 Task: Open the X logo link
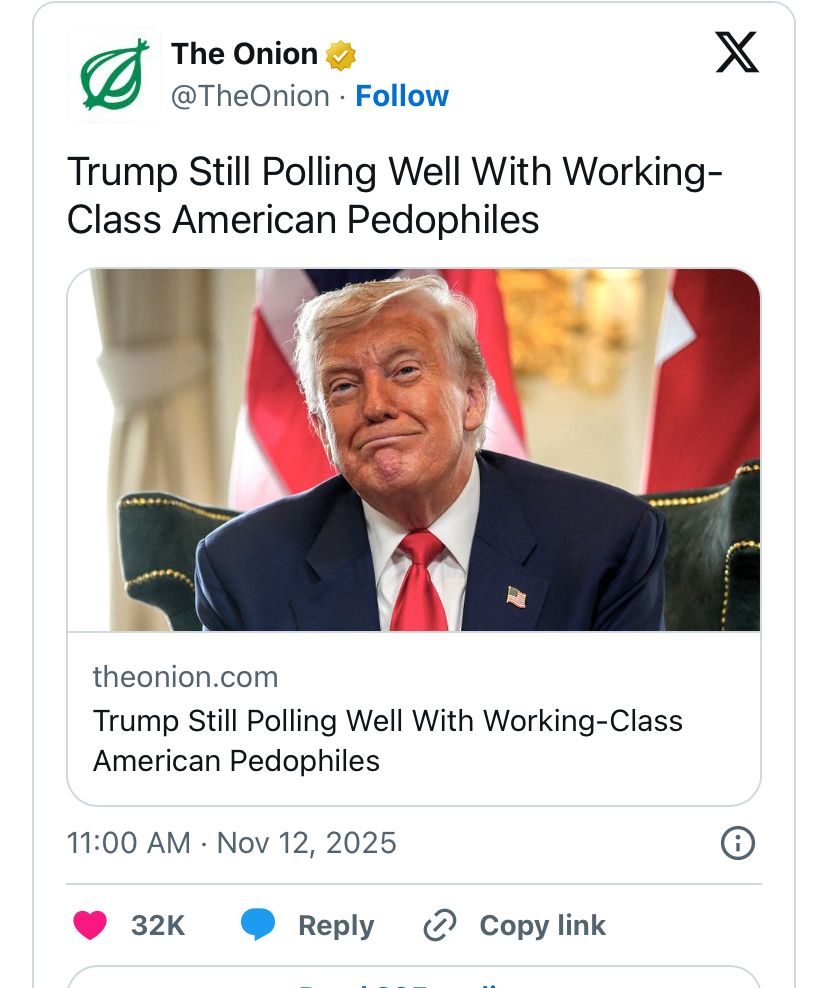coord(737,53)
